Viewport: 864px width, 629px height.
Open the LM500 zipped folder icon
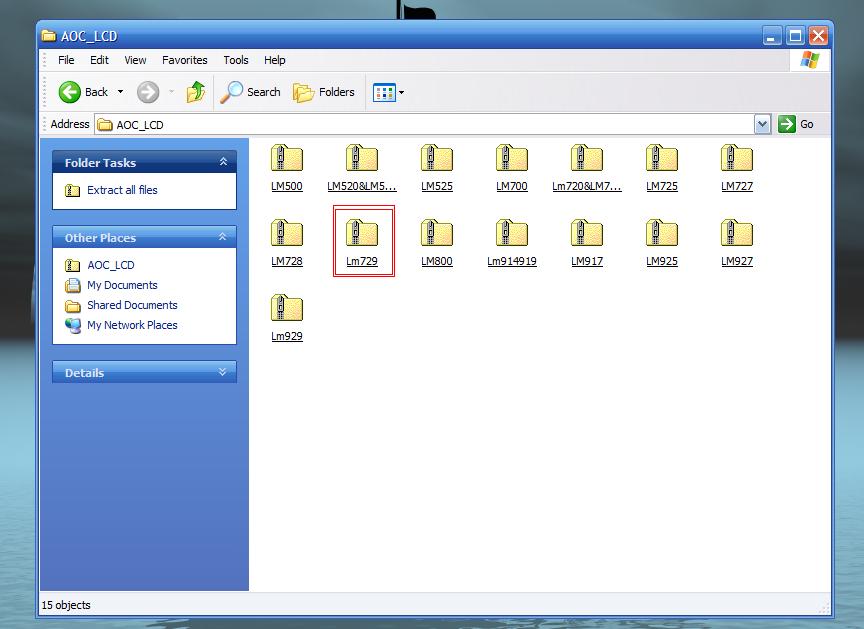[x=287, y=158]
